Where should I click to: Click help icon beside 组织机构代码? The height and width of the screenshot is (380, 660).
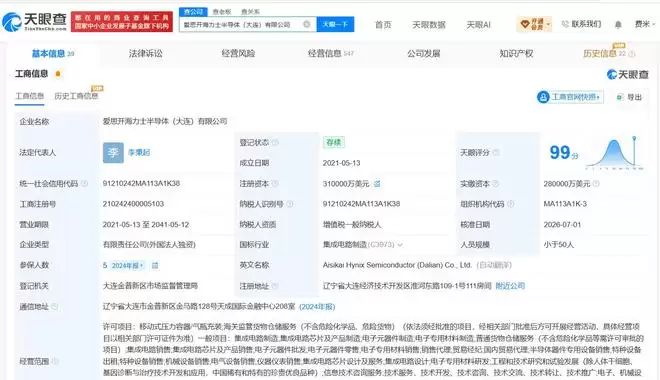pos(511,204)
